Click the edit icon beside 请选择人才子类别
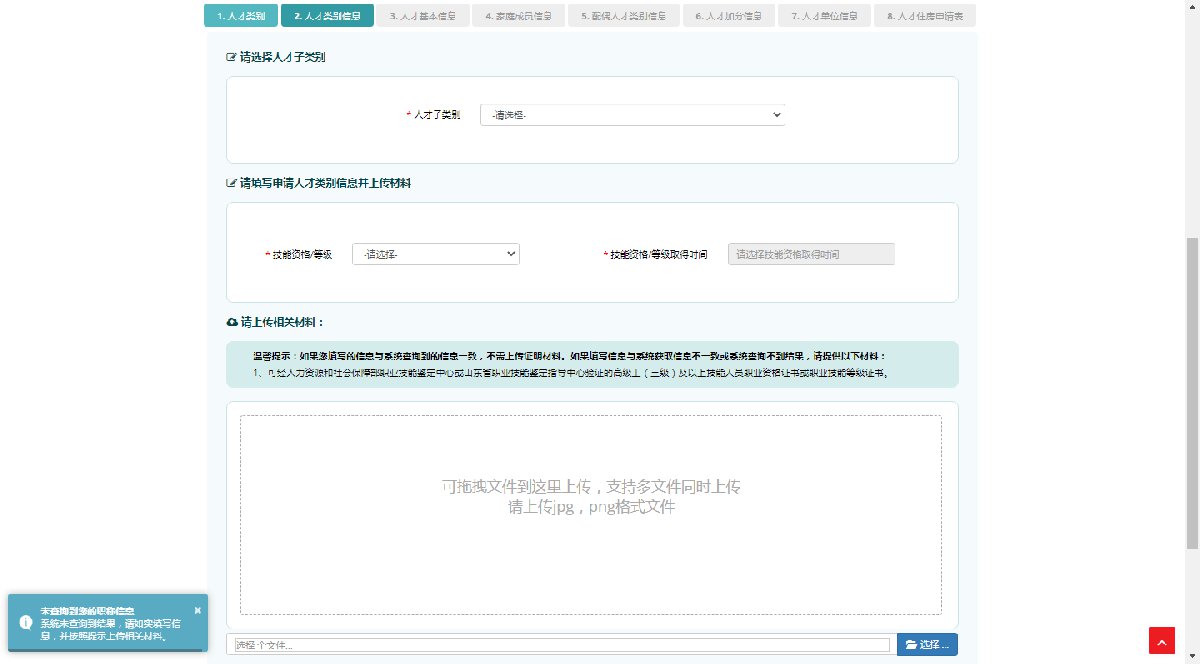 click(232, 58)
